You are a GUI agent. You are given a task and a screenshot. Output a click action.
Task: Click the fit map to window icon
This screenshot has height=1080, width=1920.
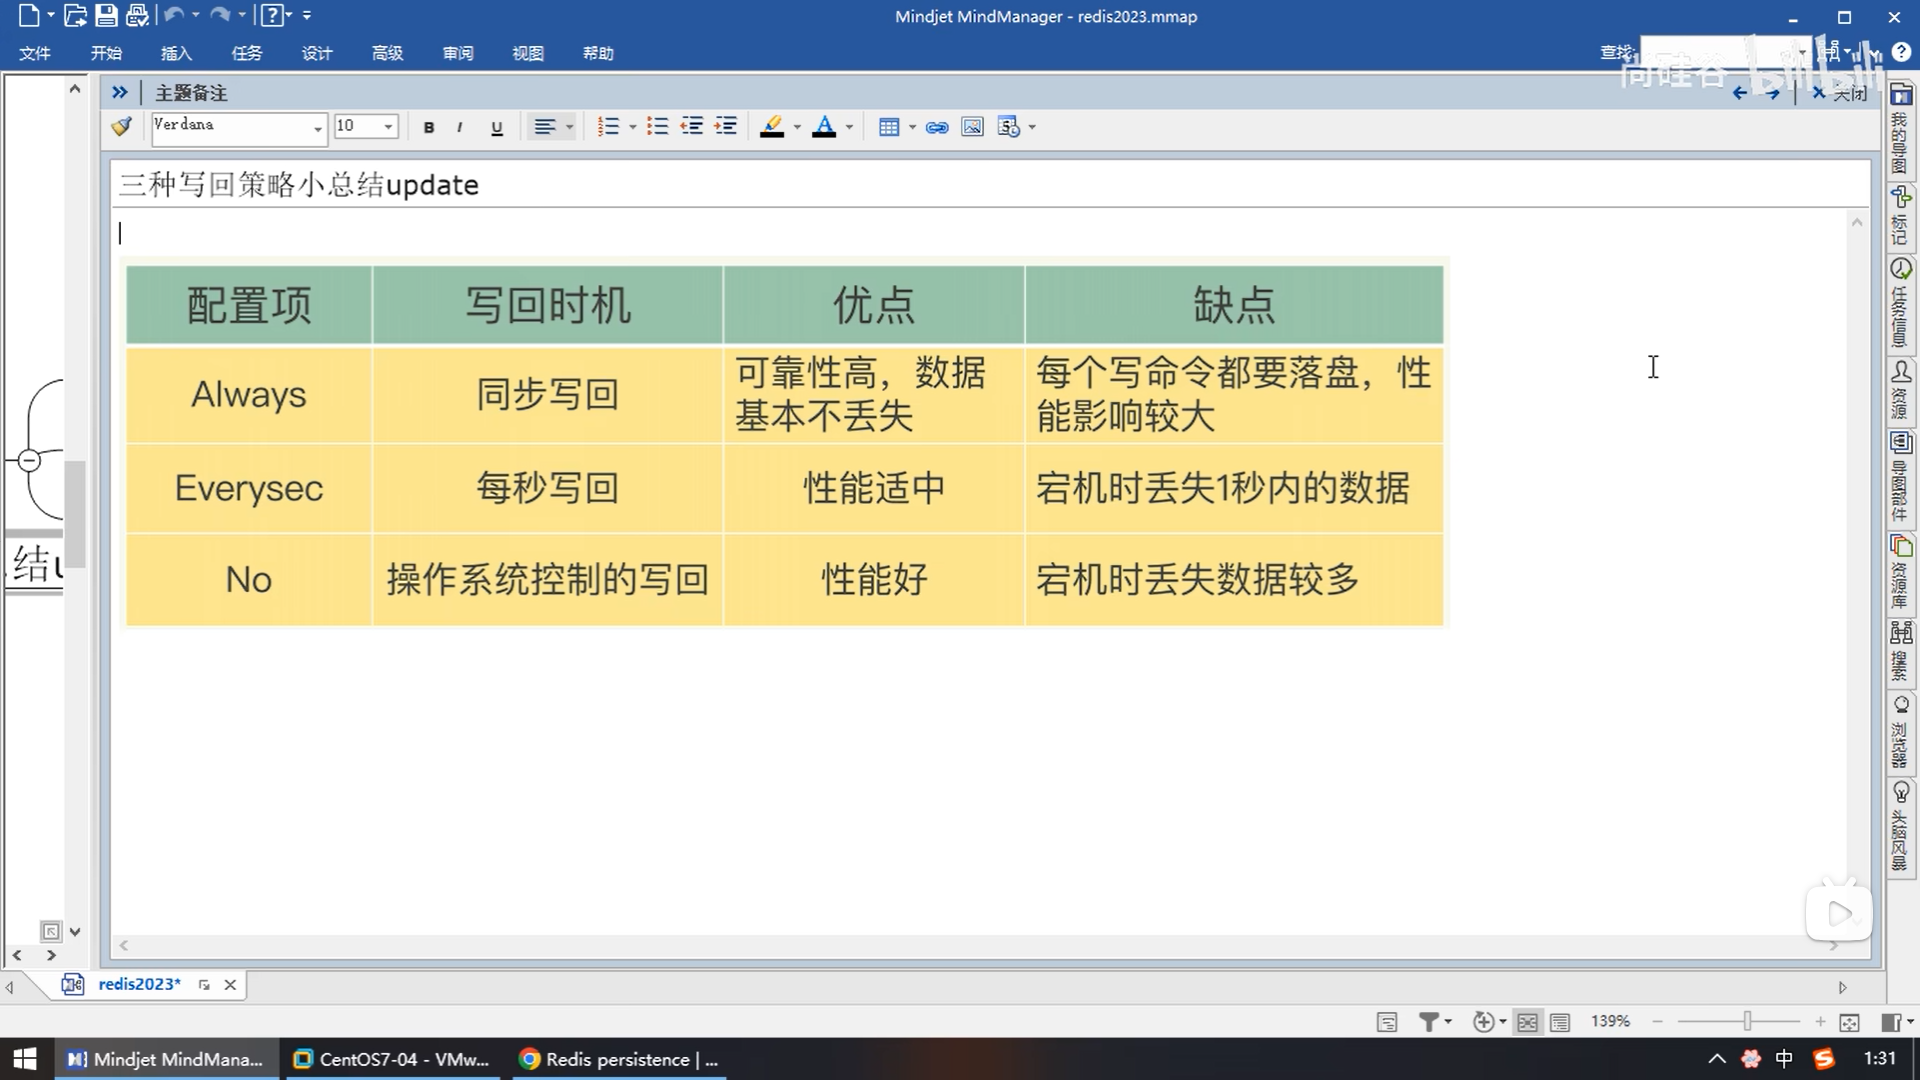(x=1849, y=1022)
